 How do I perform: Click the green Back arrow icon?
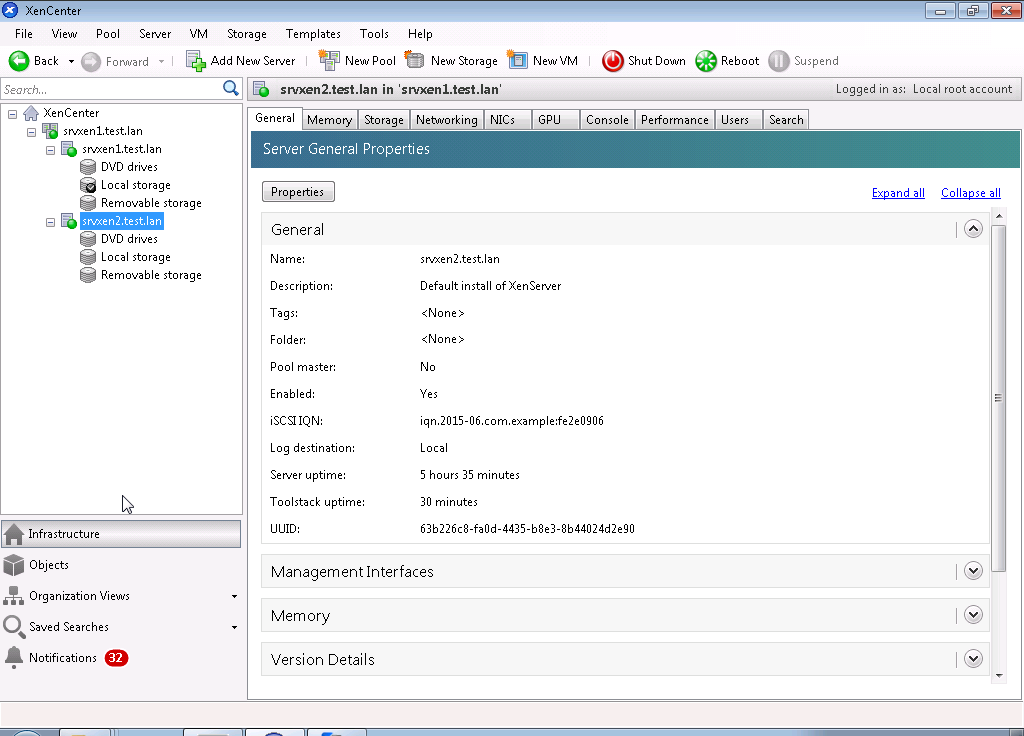(x=19, y=61)
